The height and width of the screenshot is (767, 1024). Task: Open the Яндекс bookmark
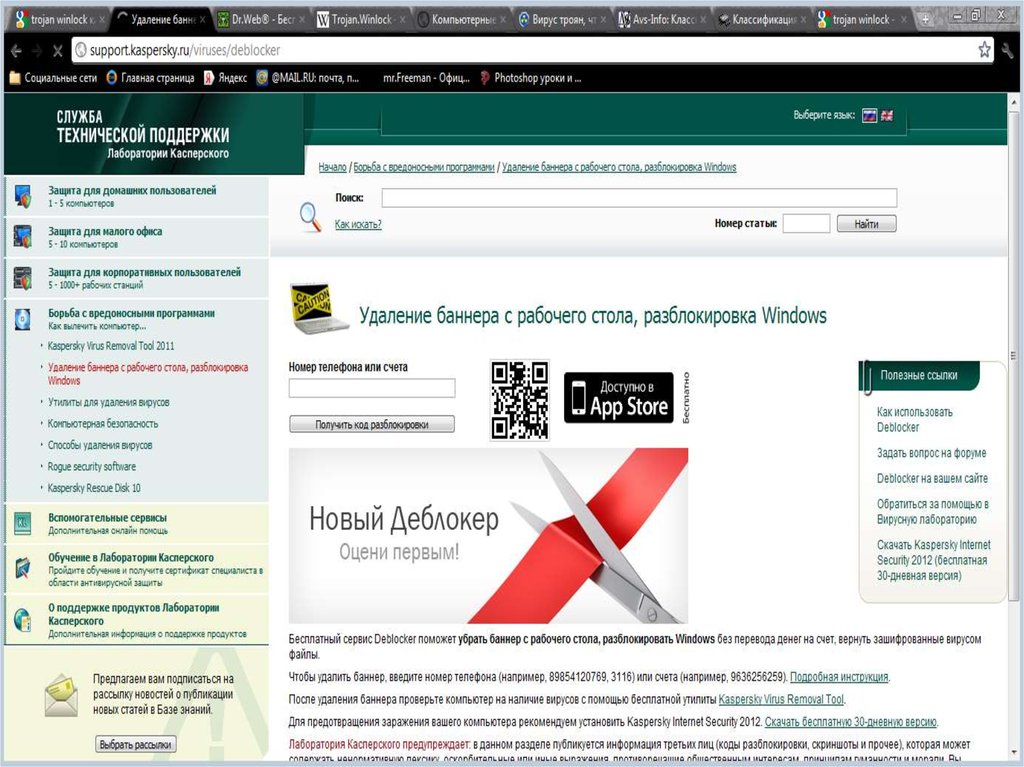pyautogui.click(x=225, y=78)
